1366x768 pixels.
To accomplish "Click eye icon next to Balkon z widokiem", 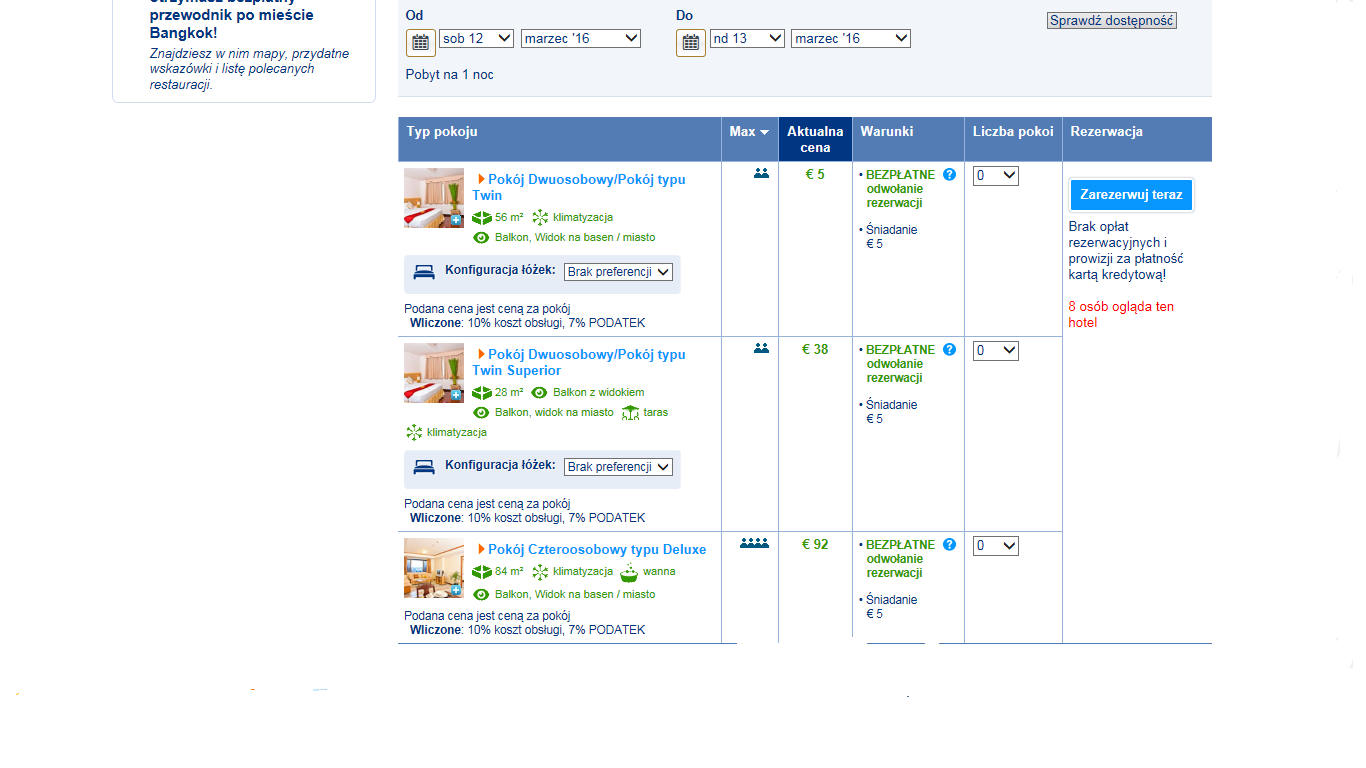I will (539, 392).
